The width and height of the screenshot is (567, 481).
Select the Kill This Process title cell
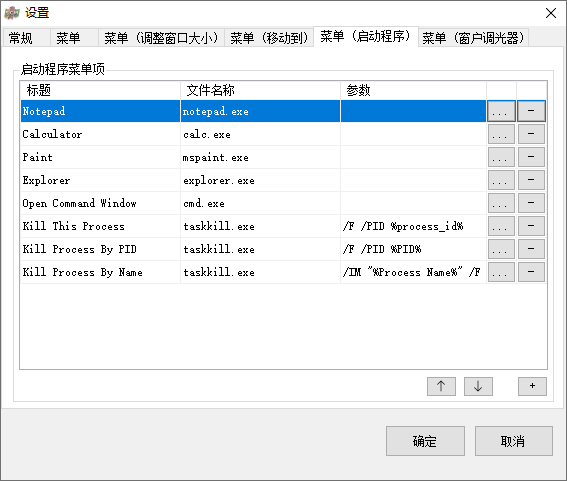coord(100,226)
